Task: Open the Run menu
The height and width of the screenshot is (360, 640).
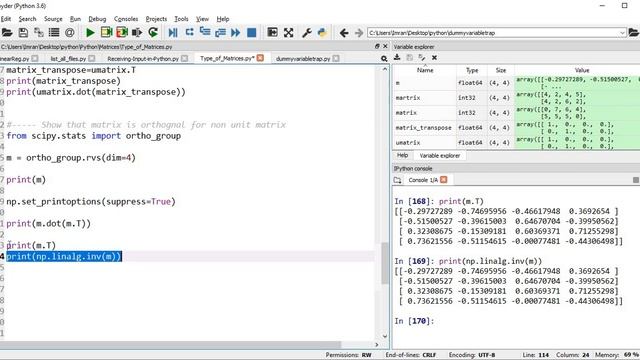Action: (75, 19)
